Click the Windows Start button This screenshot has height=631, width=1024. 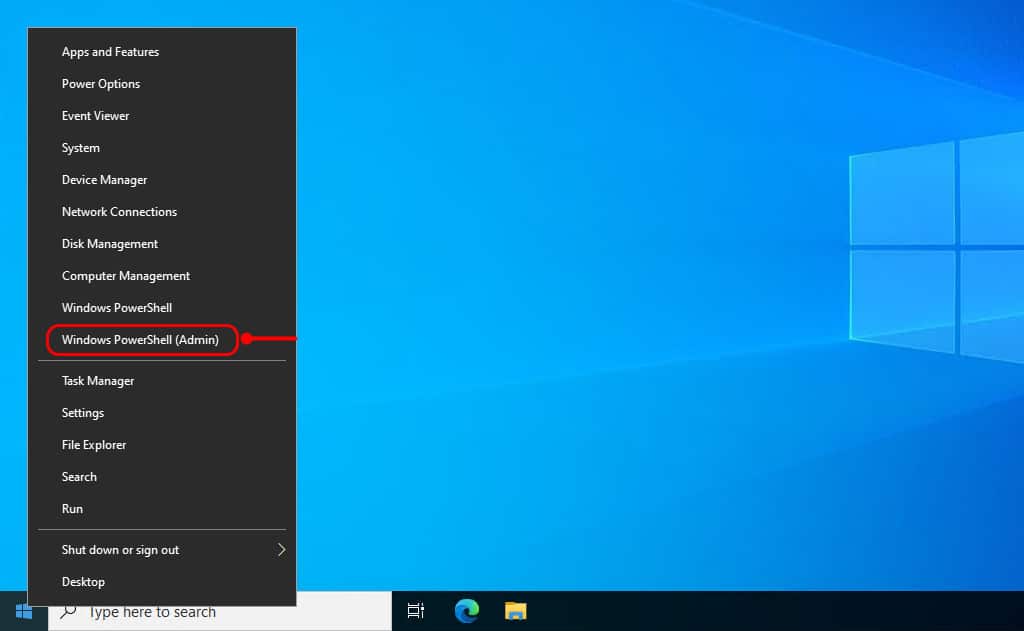24,611
